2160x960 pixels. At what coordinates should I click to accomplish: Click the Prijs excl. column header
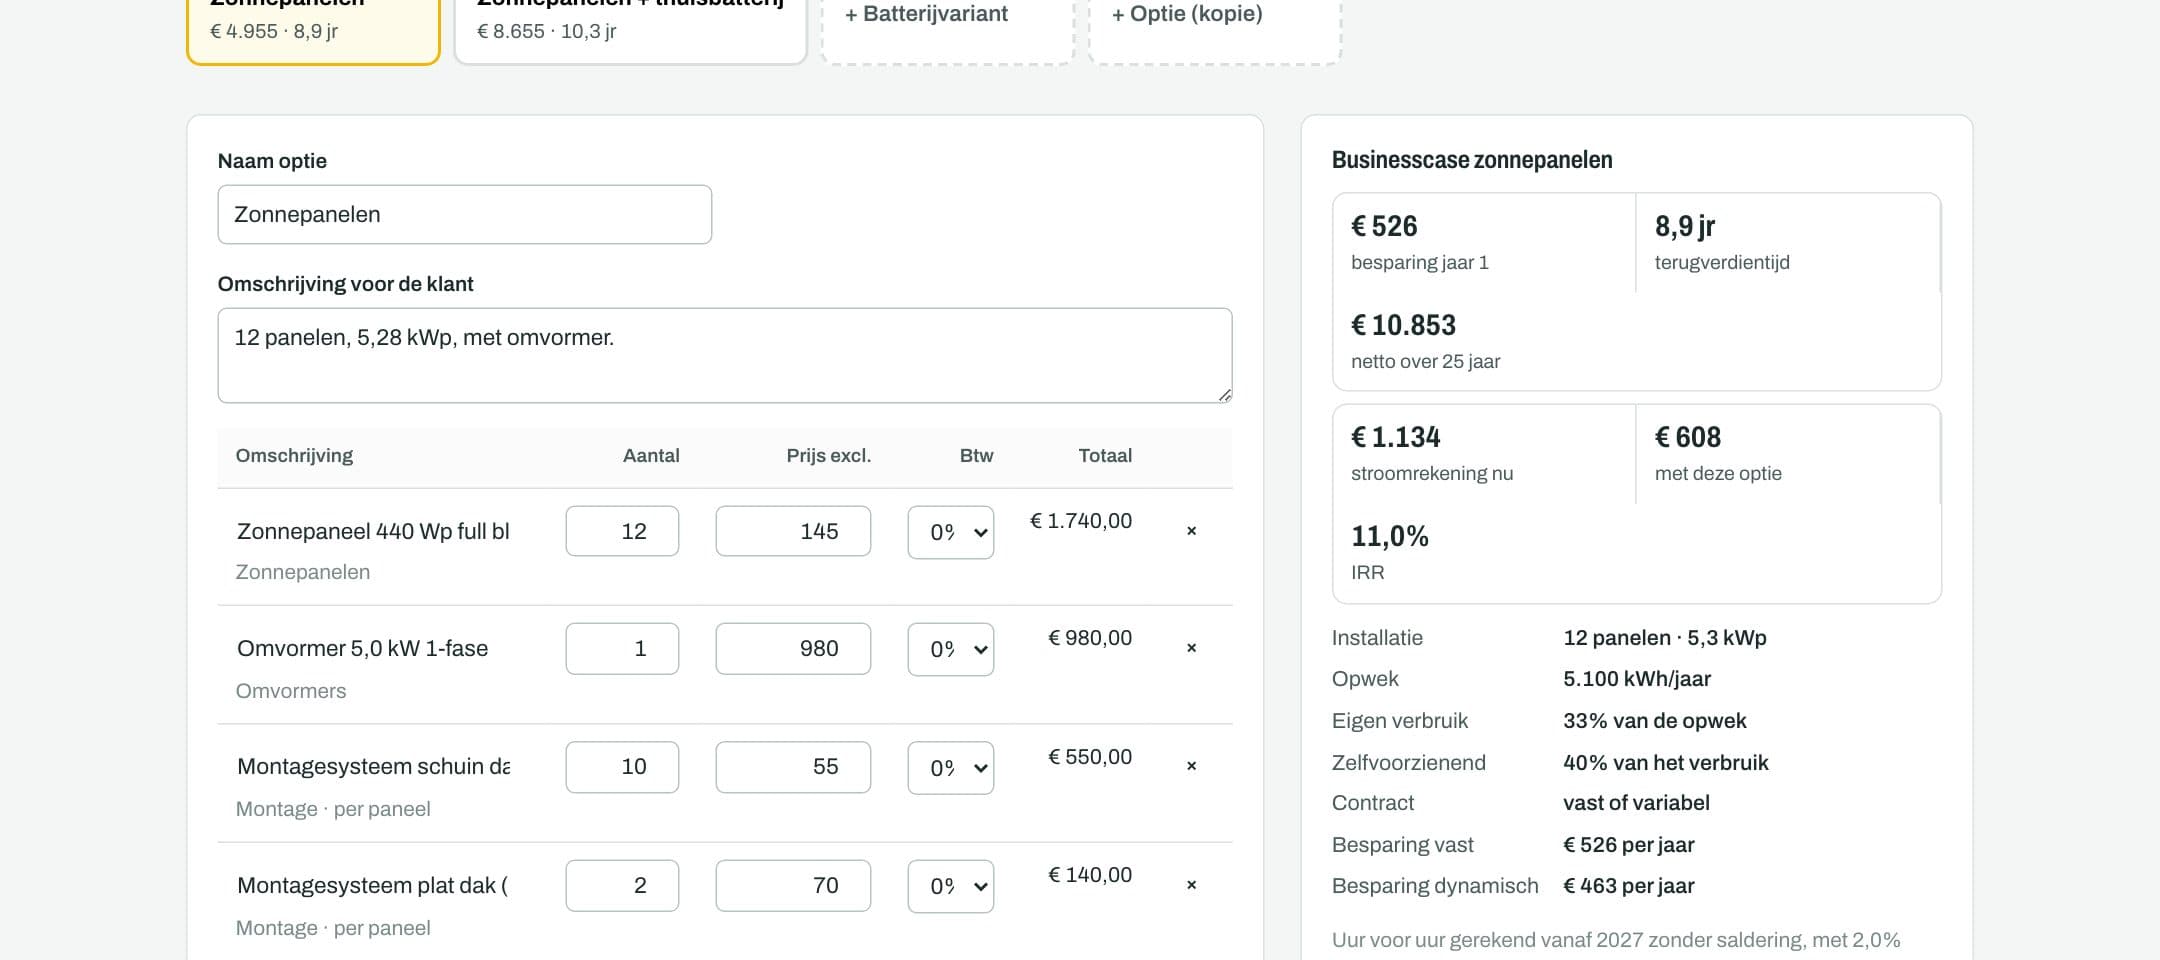(828, 456)
